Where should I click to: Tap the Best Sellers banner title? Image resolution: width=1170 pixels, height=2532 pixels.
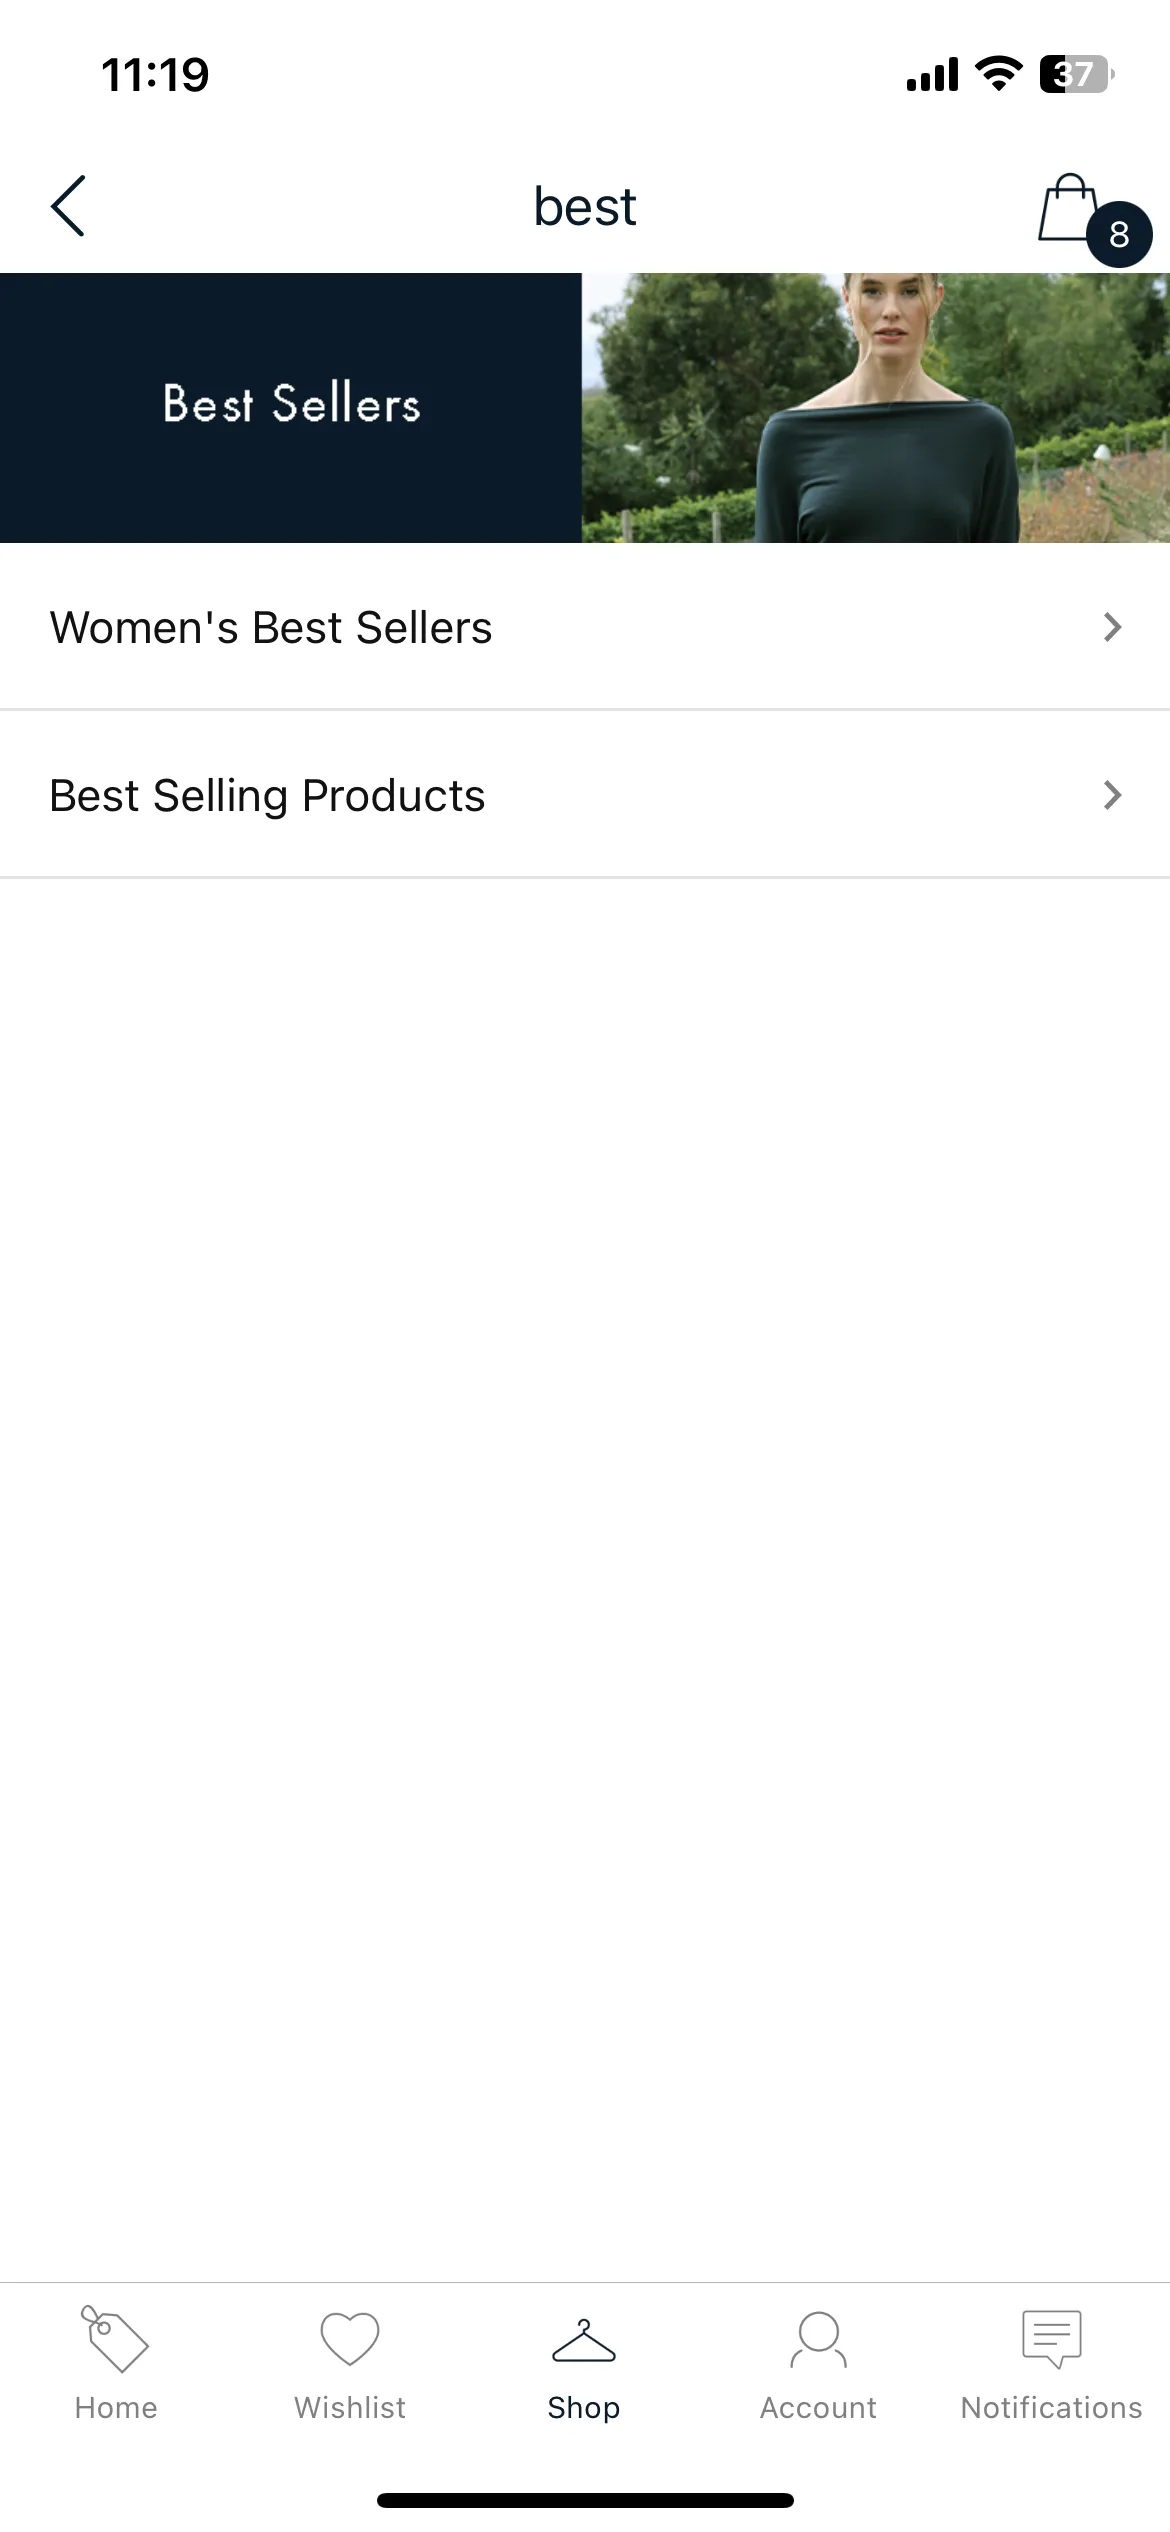point(291,404)
